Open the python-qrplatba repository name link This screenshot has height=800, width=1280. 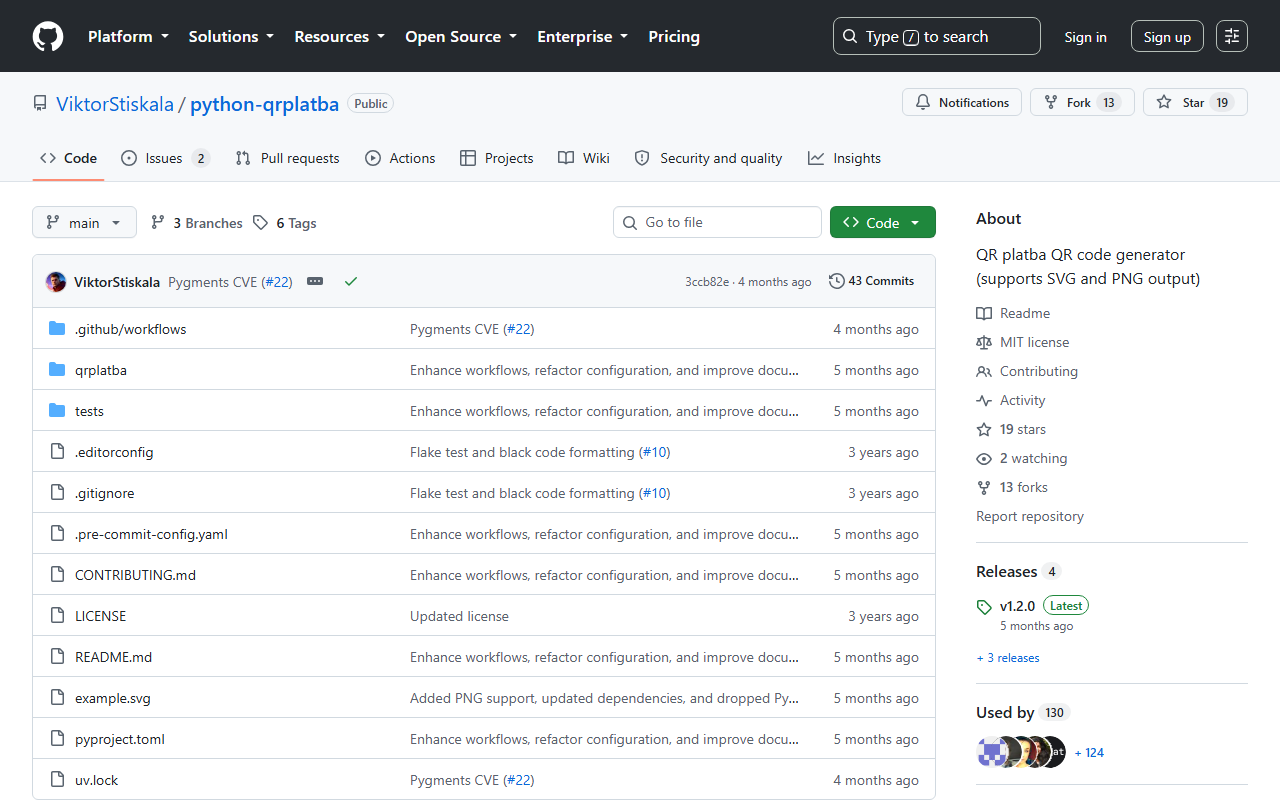pyautogui.click(x=265, y=103)
